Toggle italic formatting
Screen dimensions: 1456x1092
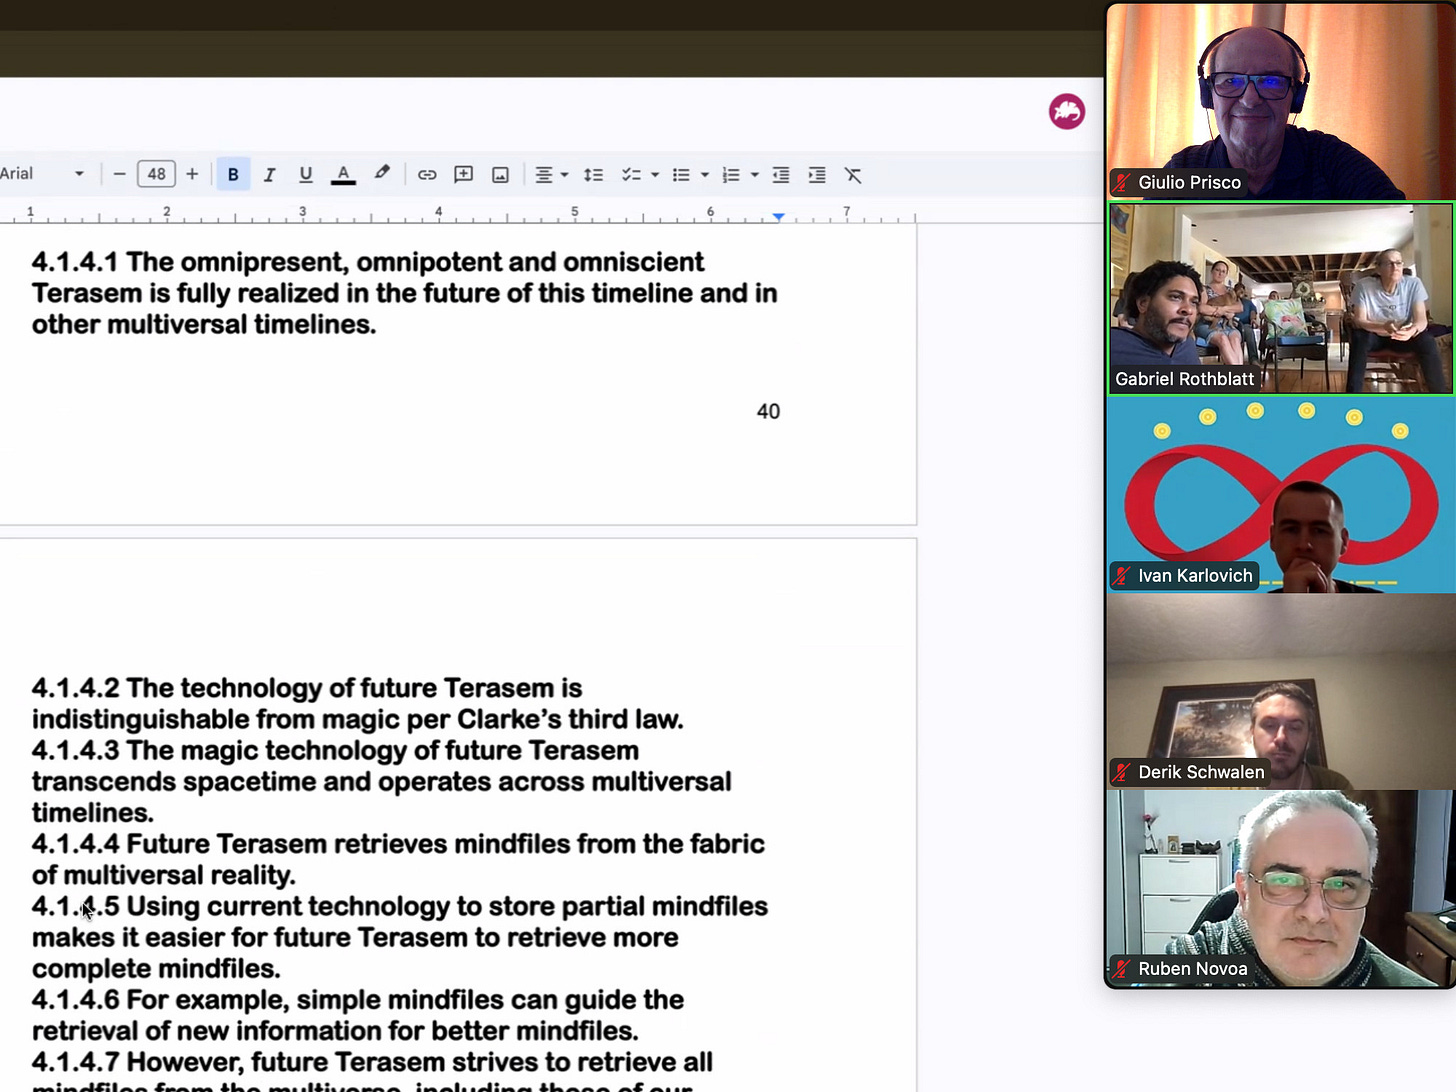tap(269, 174)
